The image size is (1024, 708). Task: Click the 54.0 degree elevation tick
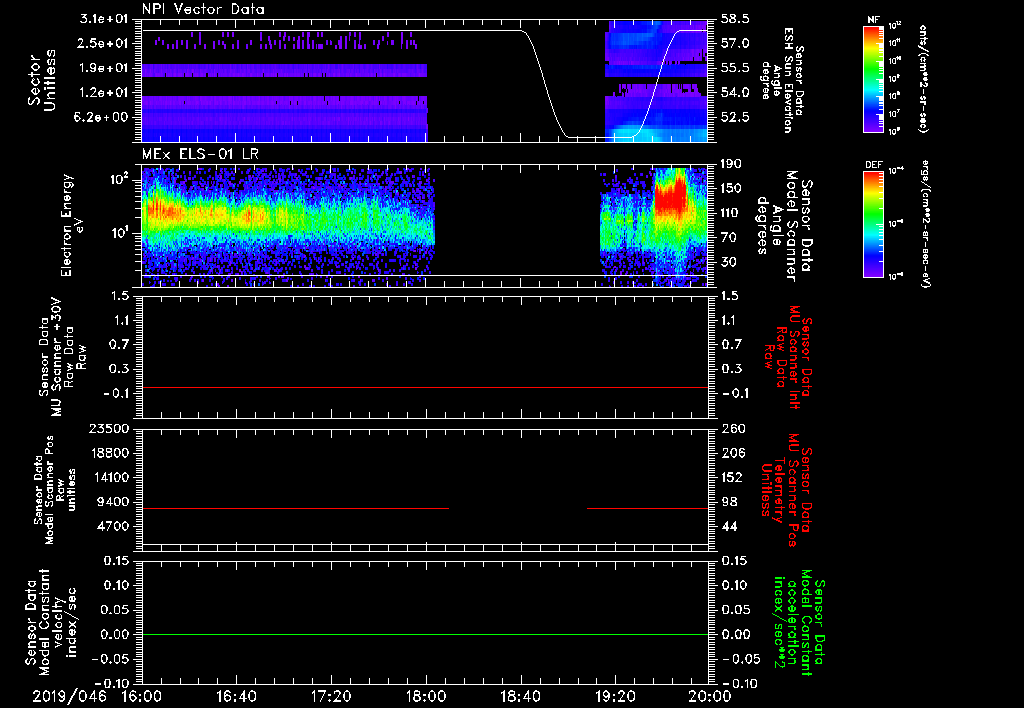pyautogui.click(x=735, y=93)
